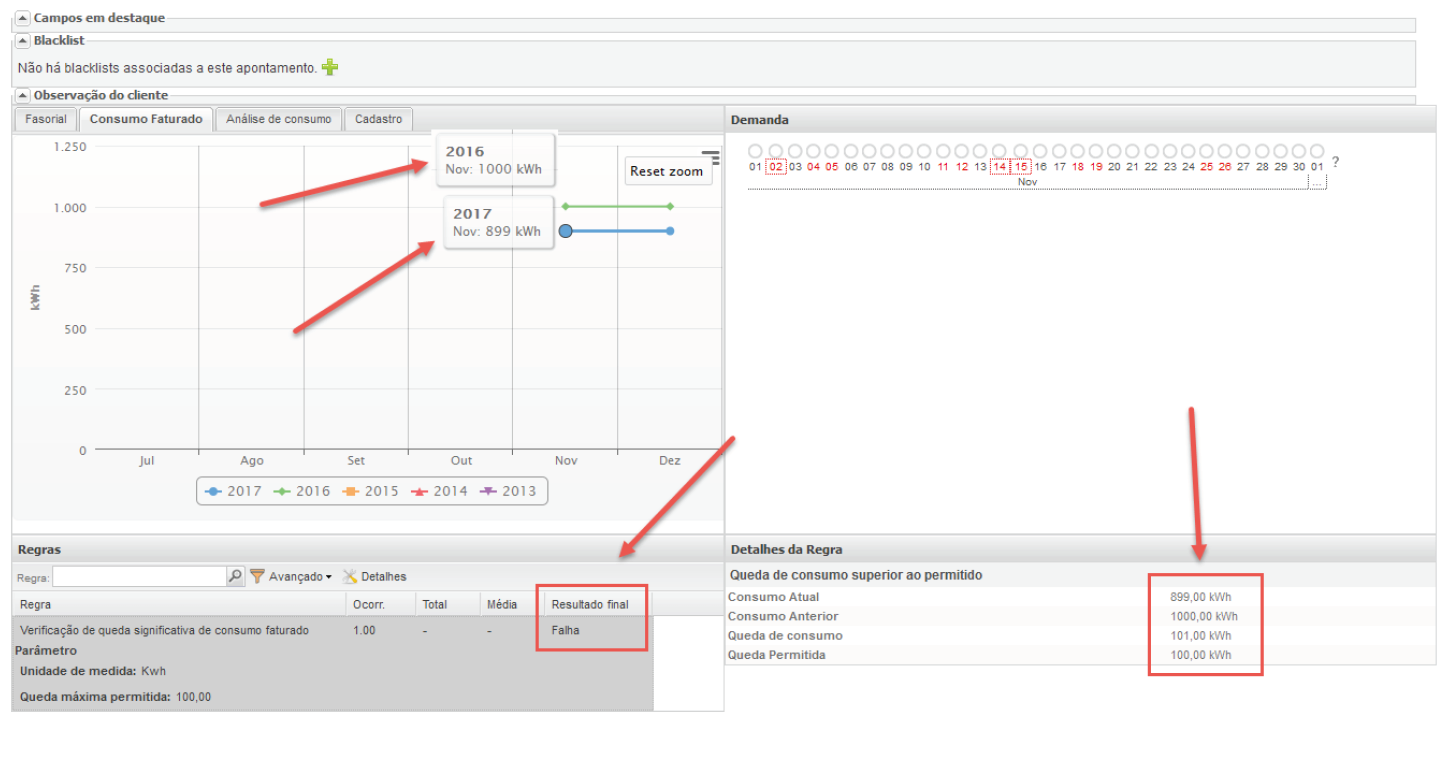Click the blue 2017 data point on Nov
The width and height of the screenshot is (1454, 780).
[565, 231]
